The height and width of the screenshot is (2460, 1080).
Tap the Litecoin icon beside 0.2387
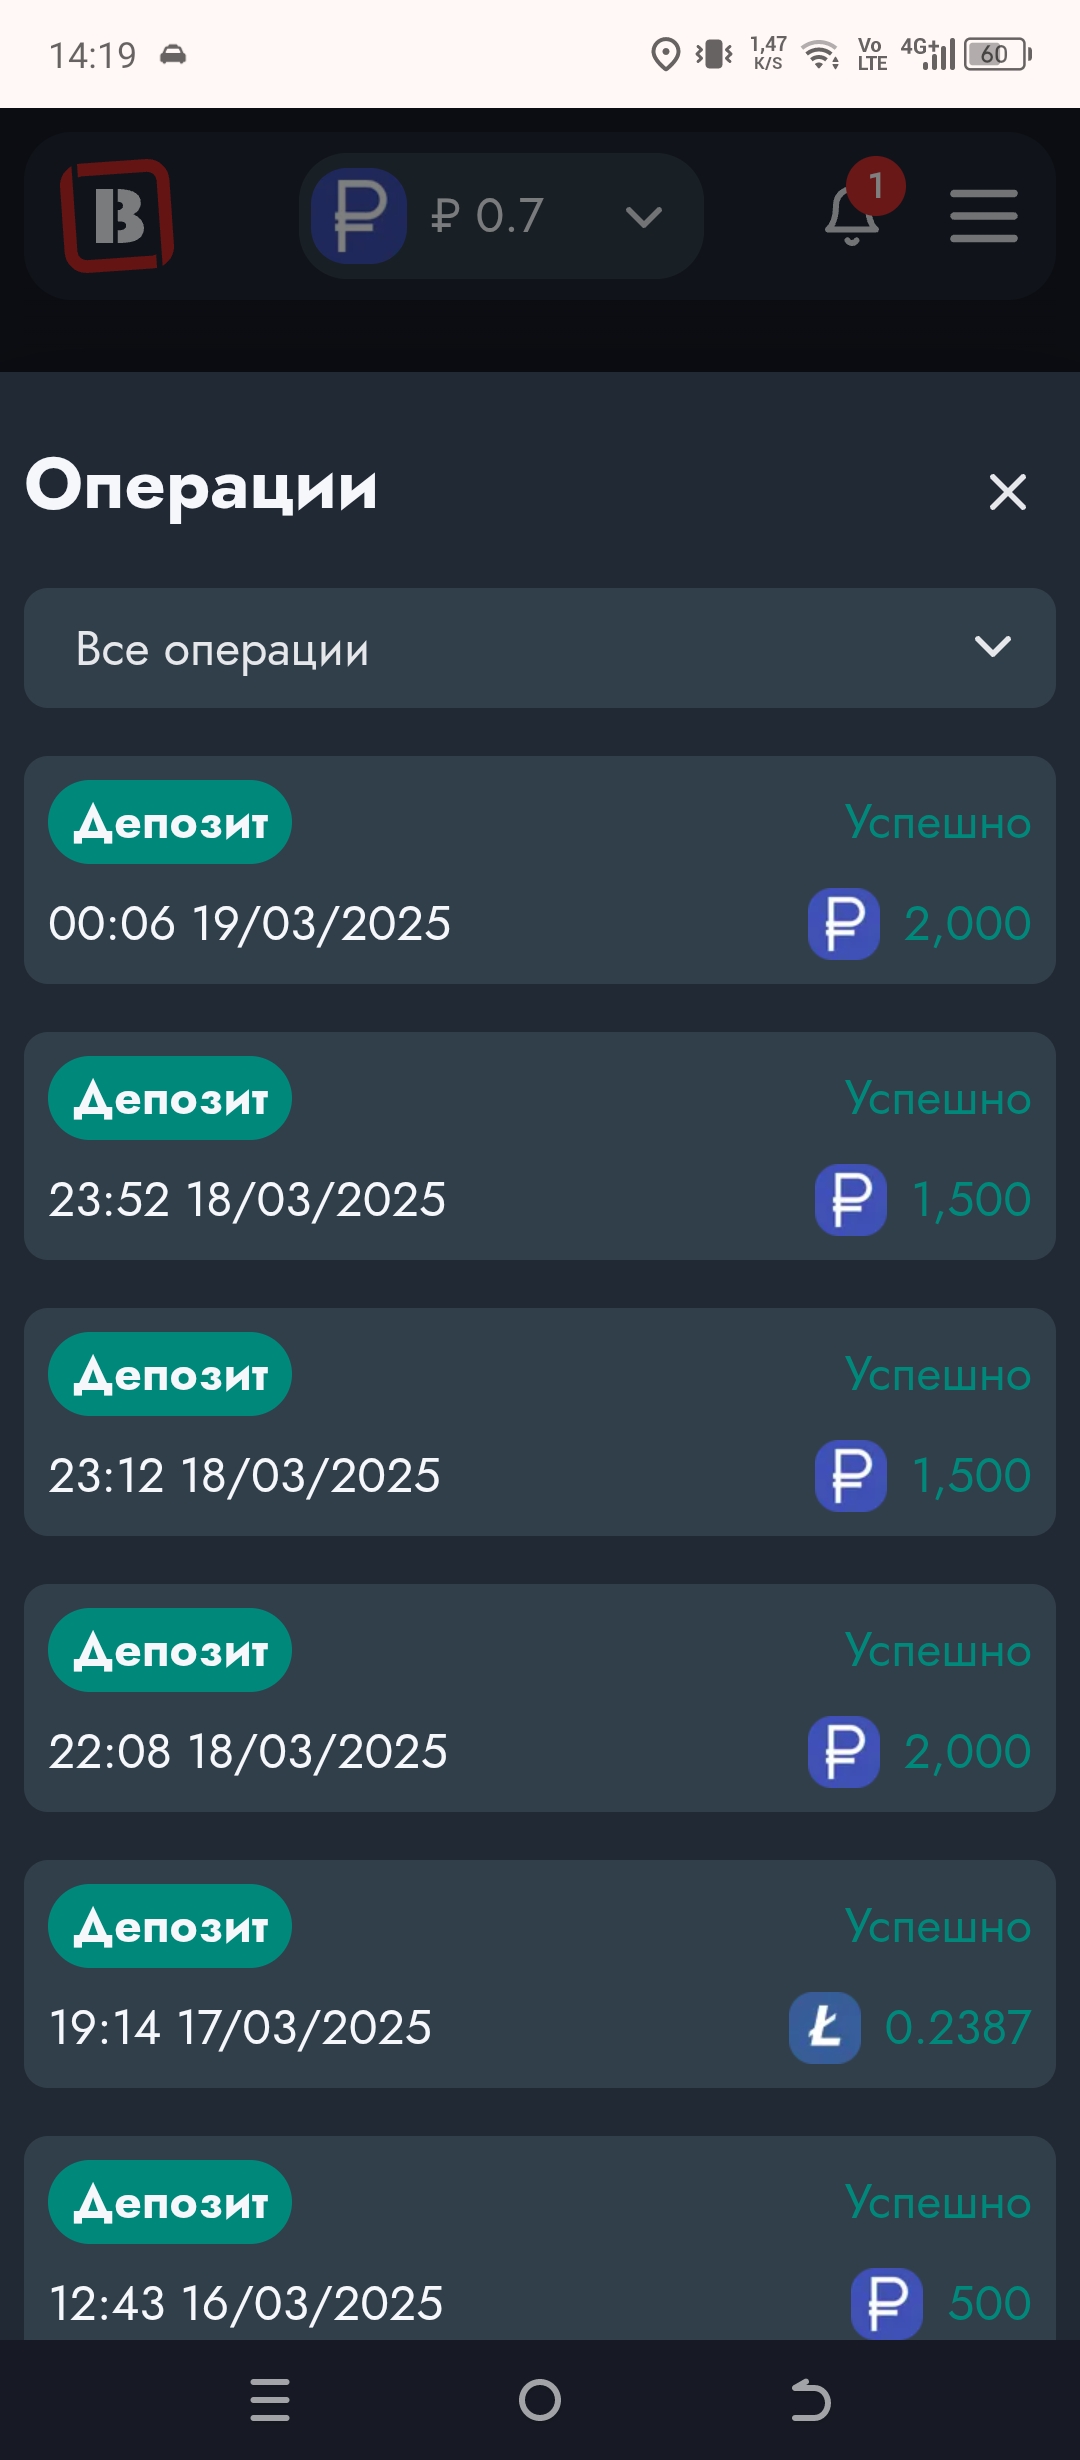[824, 2028]
